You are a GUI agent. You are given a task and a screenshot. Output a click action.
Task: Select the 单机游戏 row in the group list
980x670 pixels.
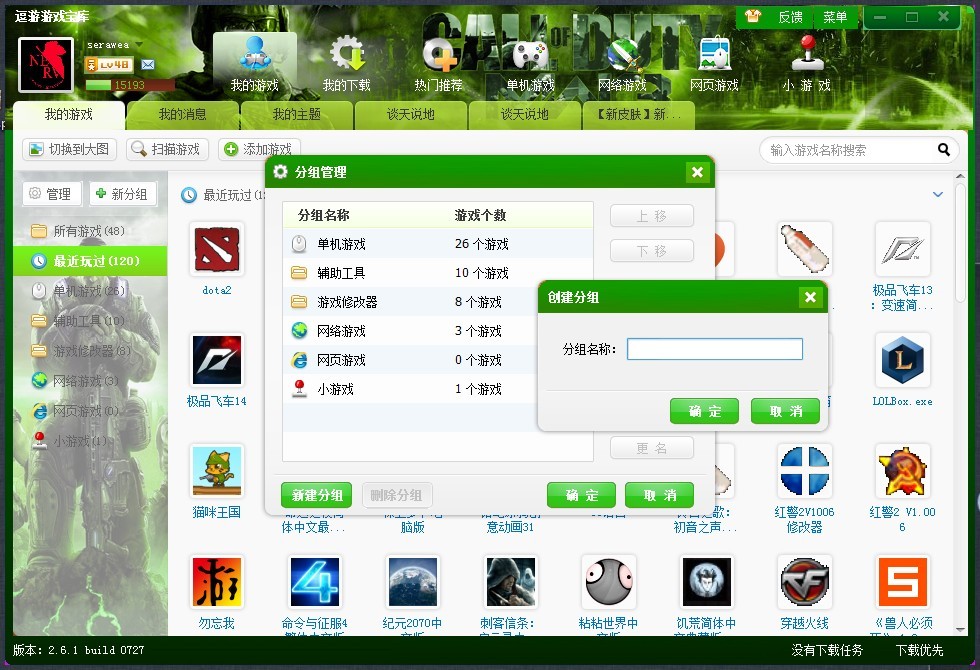pyautogui.click(x=438, y=244)
